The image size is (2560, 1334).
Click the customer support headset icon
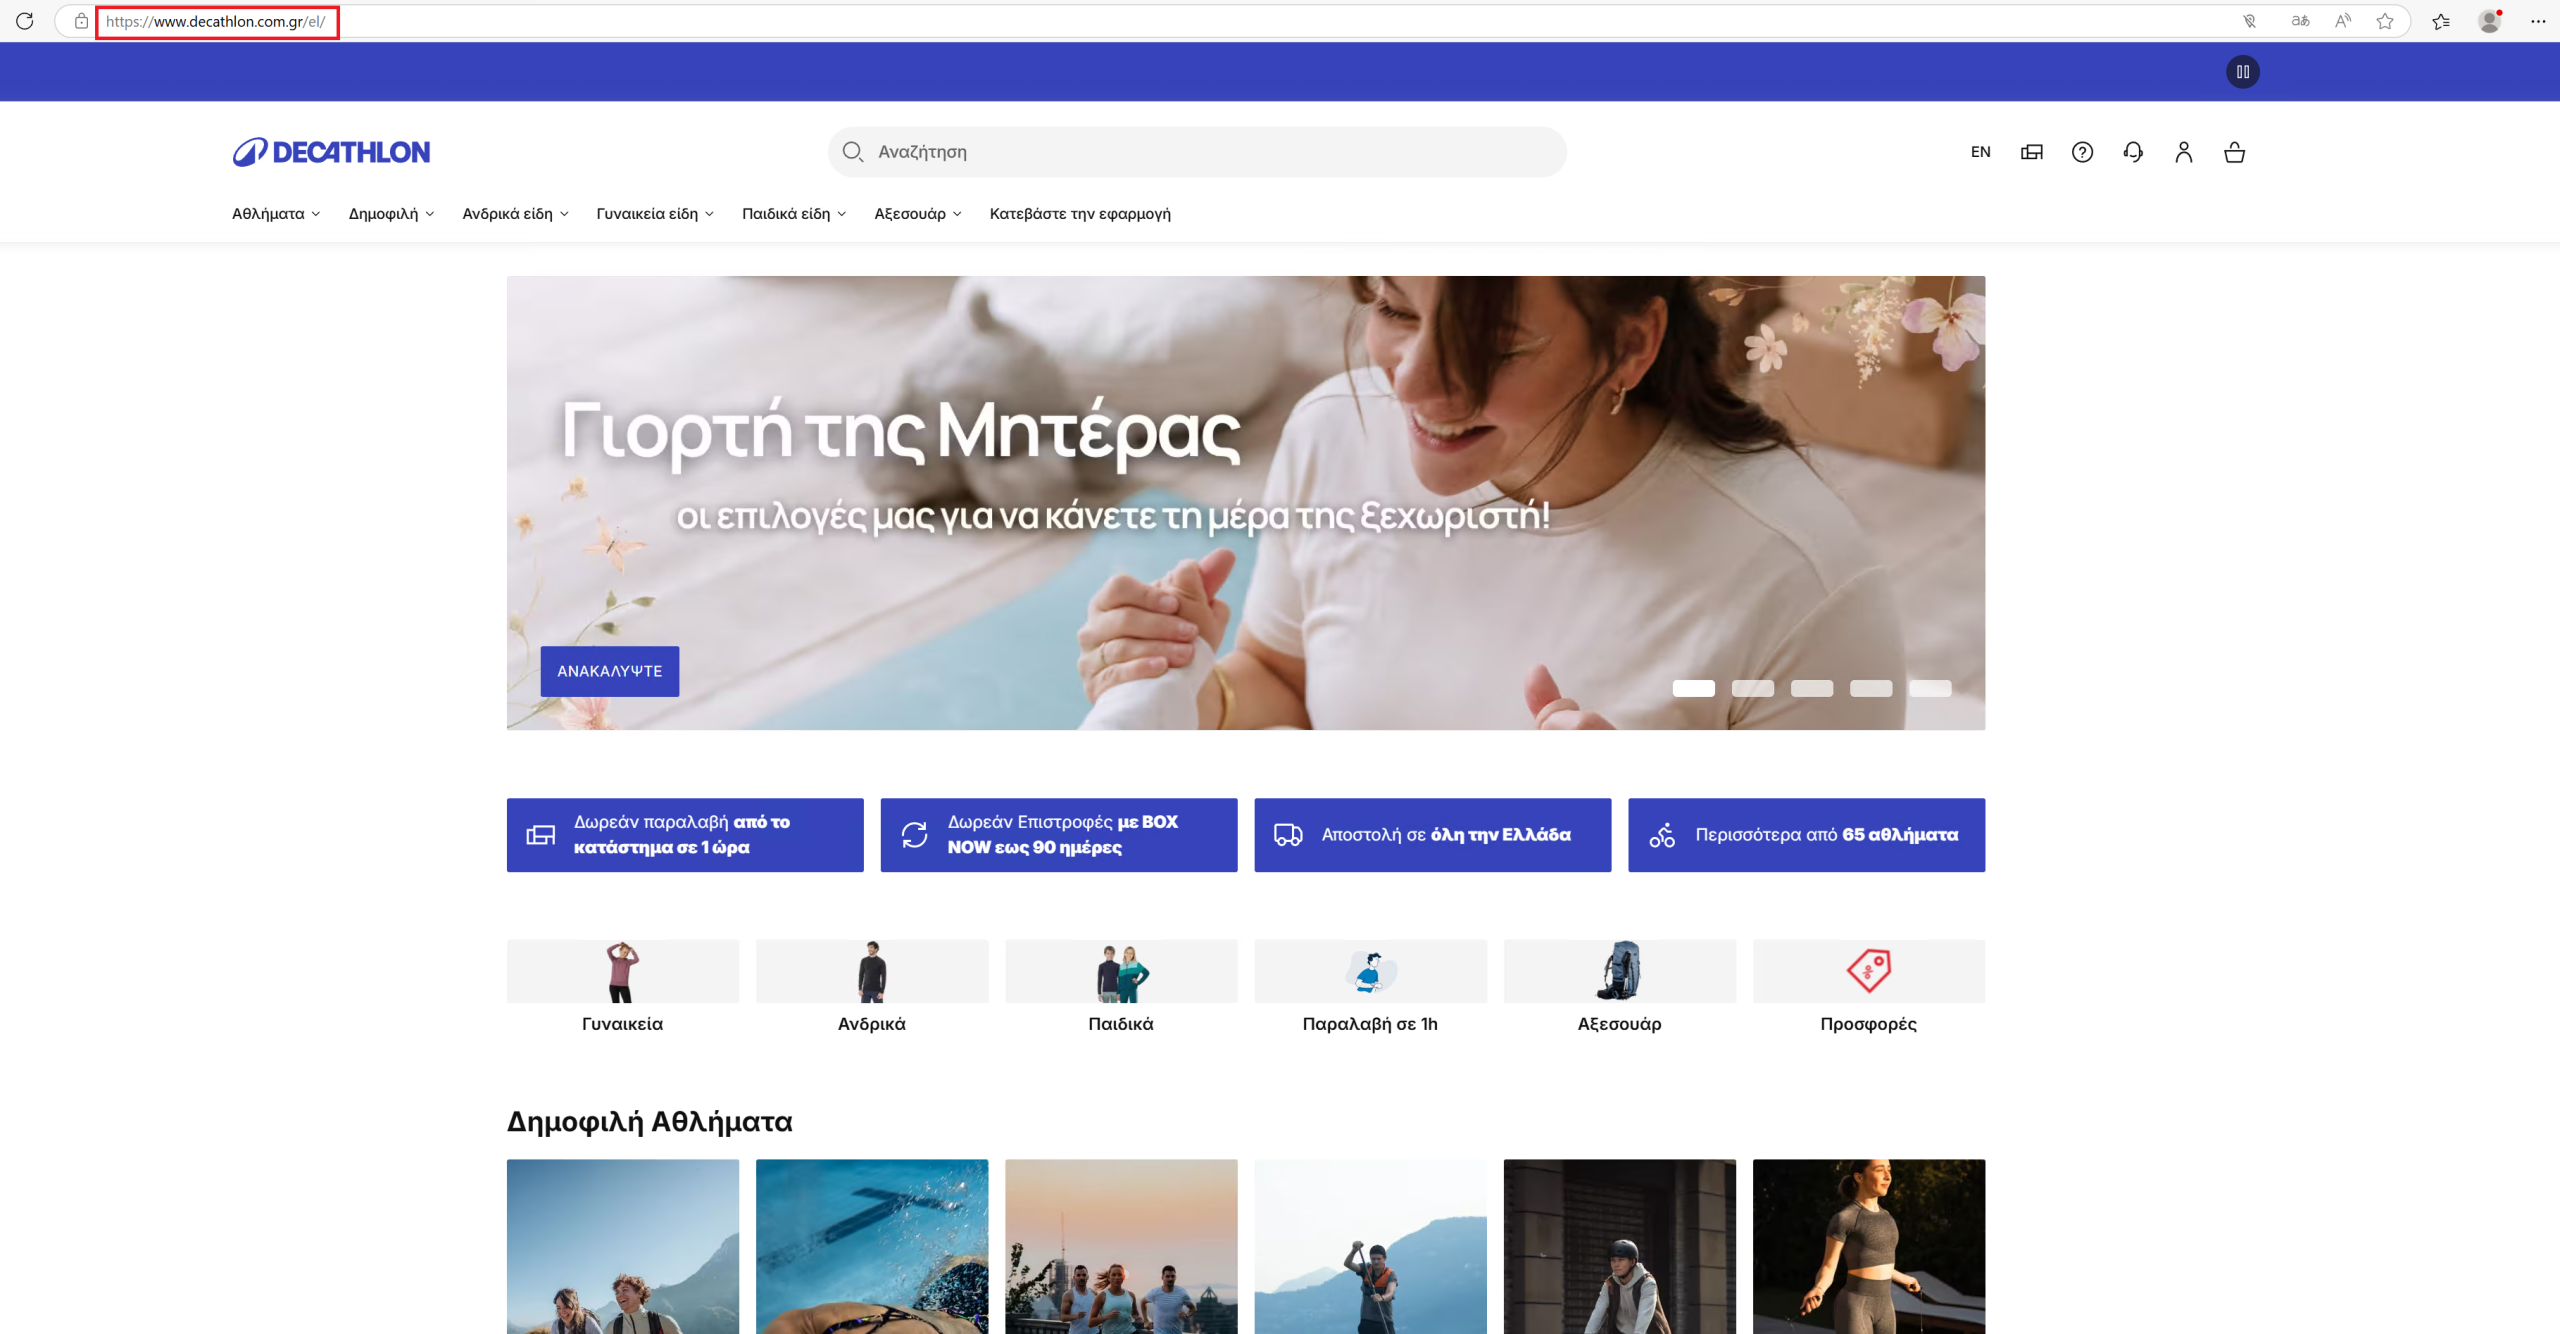tap(2133, 152)
